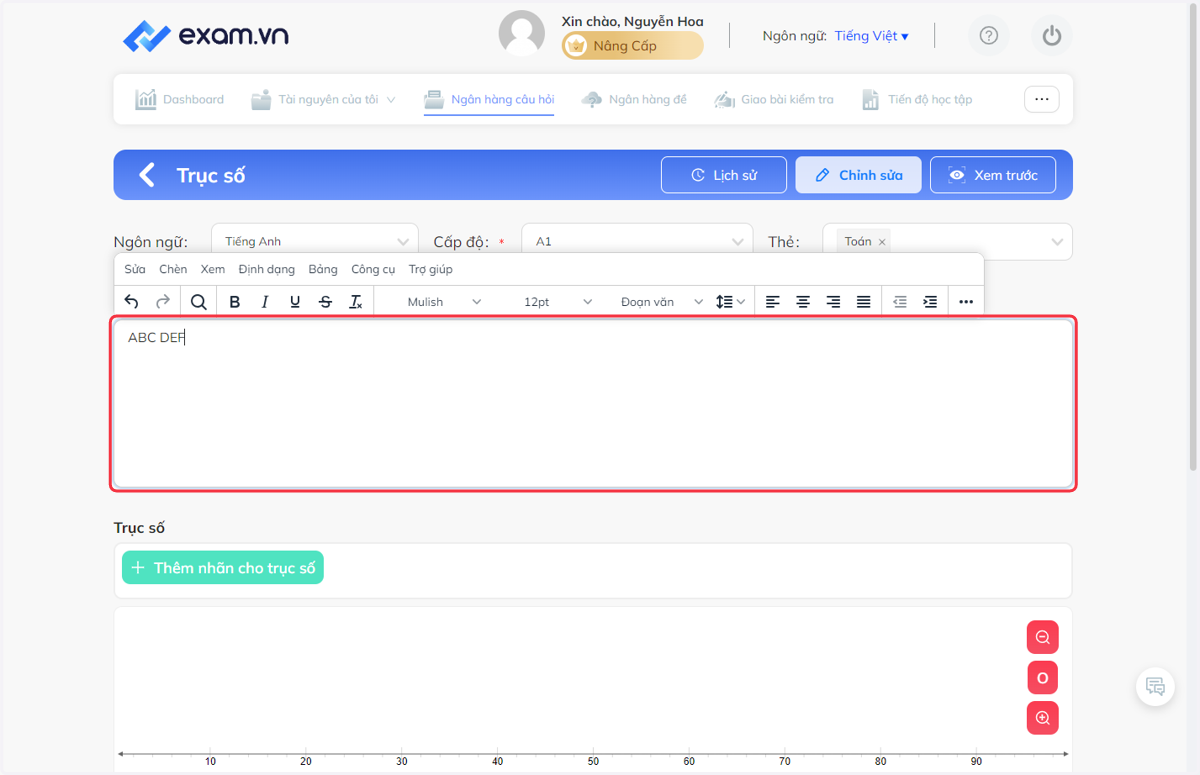The height and width of the screenshot is (775, 1200).
Task: Zoom out the number line
Action: (x=1042, y=637)
